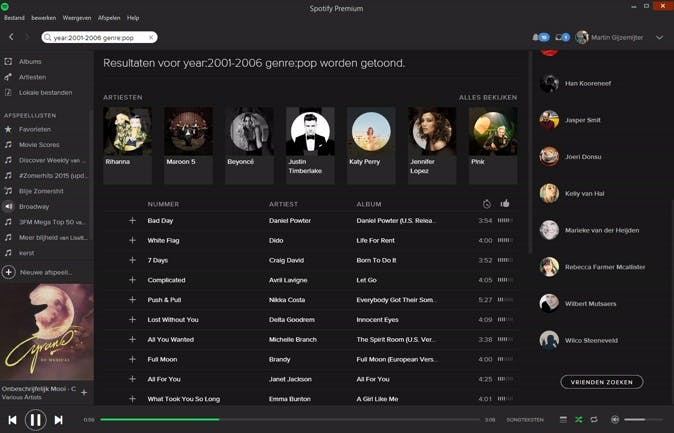The image size is (674, 433).
Task: Open the Katy Perry artist card
Action: (371, 145)
